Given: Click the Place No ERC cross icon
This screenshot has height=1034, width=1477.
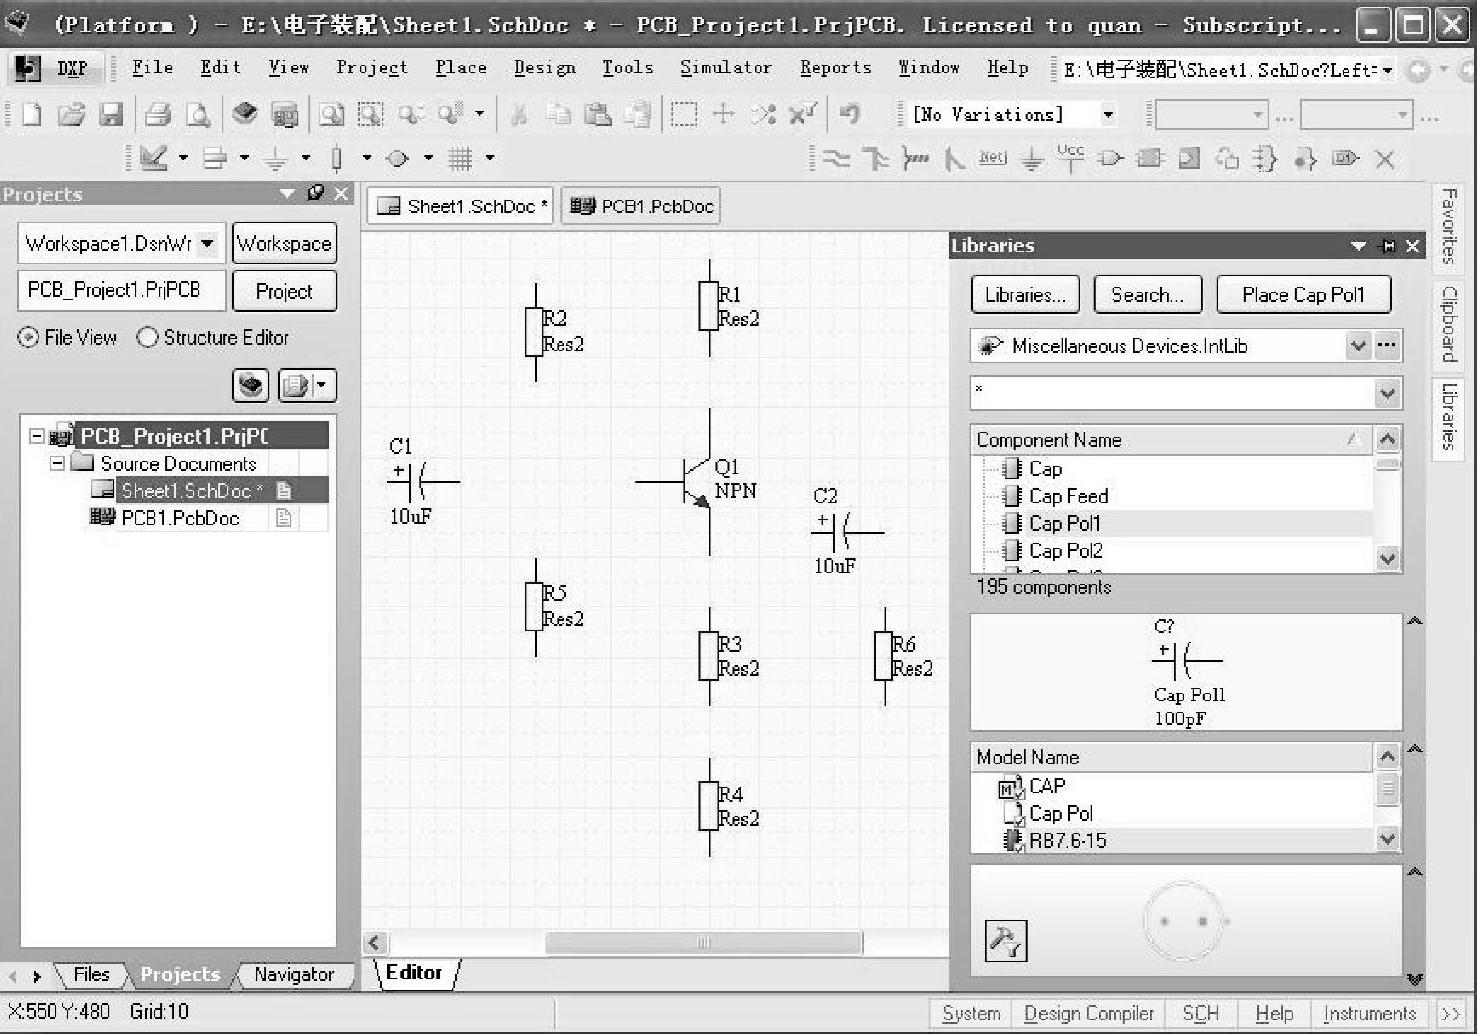Looking at the screenshot, I should pyautogui.click(x=1385, y=159).
